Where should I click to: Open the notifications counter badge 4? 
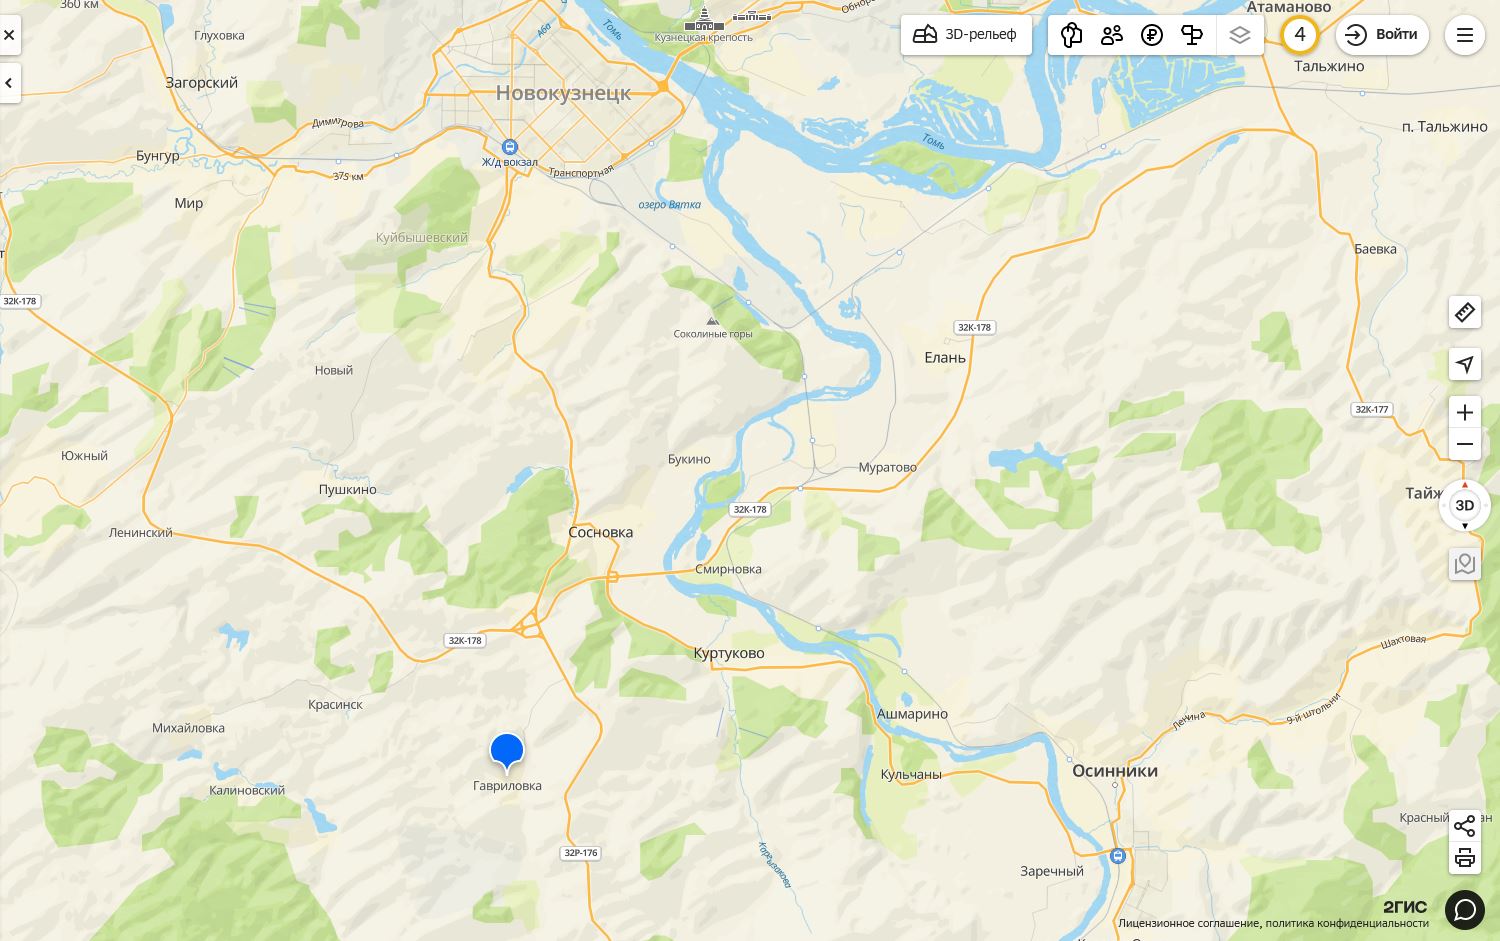pos(1299,35)
